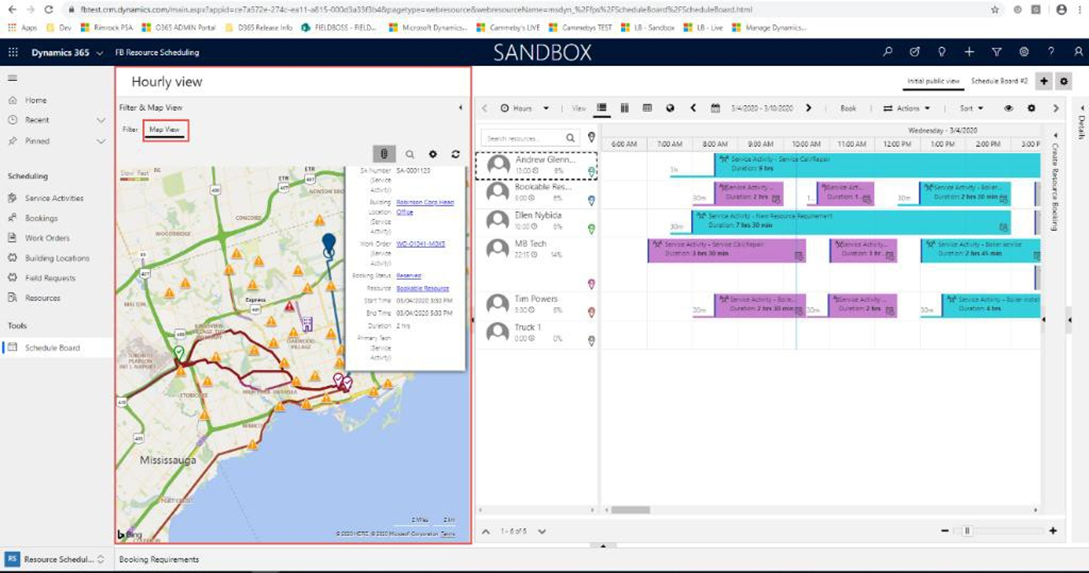The image size is (1089, 573).
Task: Expand the Details side panel
Action: coord(1081,124)
